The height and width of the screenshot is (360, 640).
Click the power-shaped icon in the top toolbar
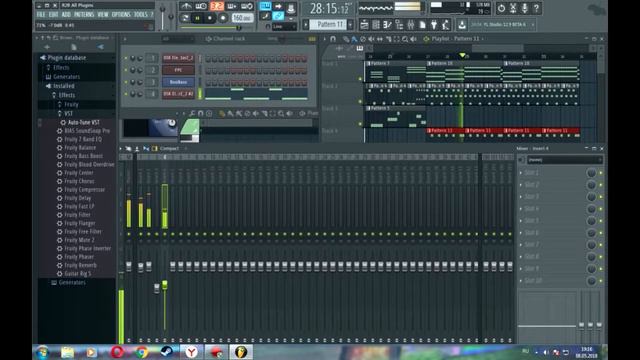[501, 8]
